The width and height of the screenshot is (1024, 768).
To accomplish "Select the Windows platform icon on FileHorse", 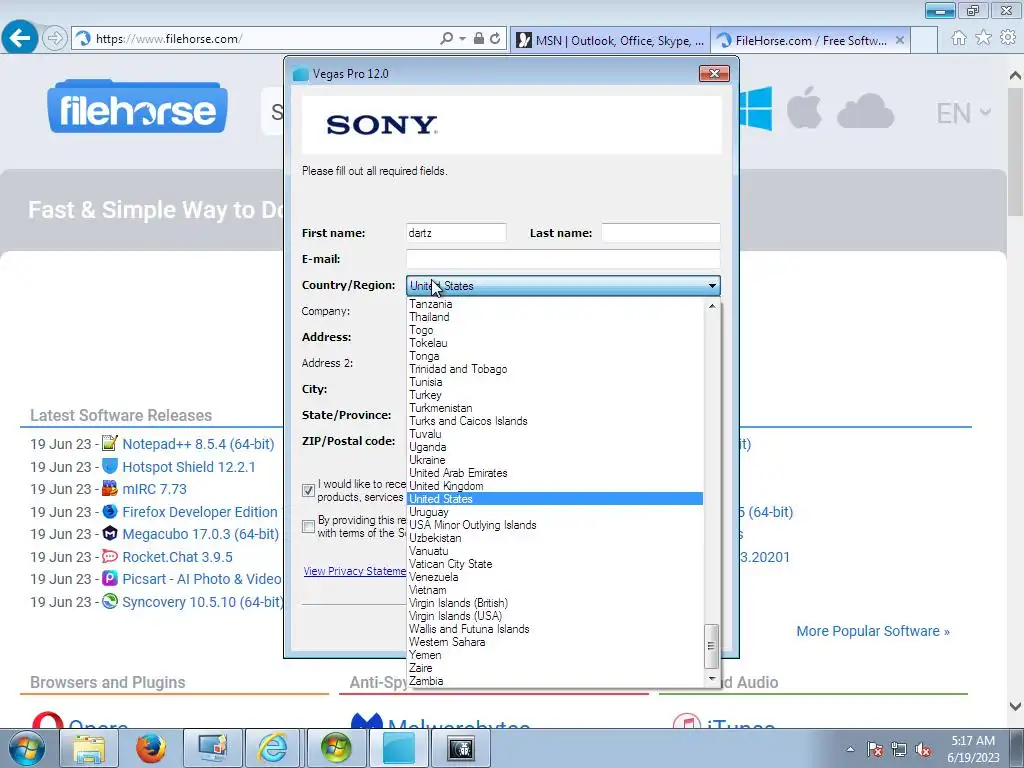I will pyautogui.click(x=756, y=109).
